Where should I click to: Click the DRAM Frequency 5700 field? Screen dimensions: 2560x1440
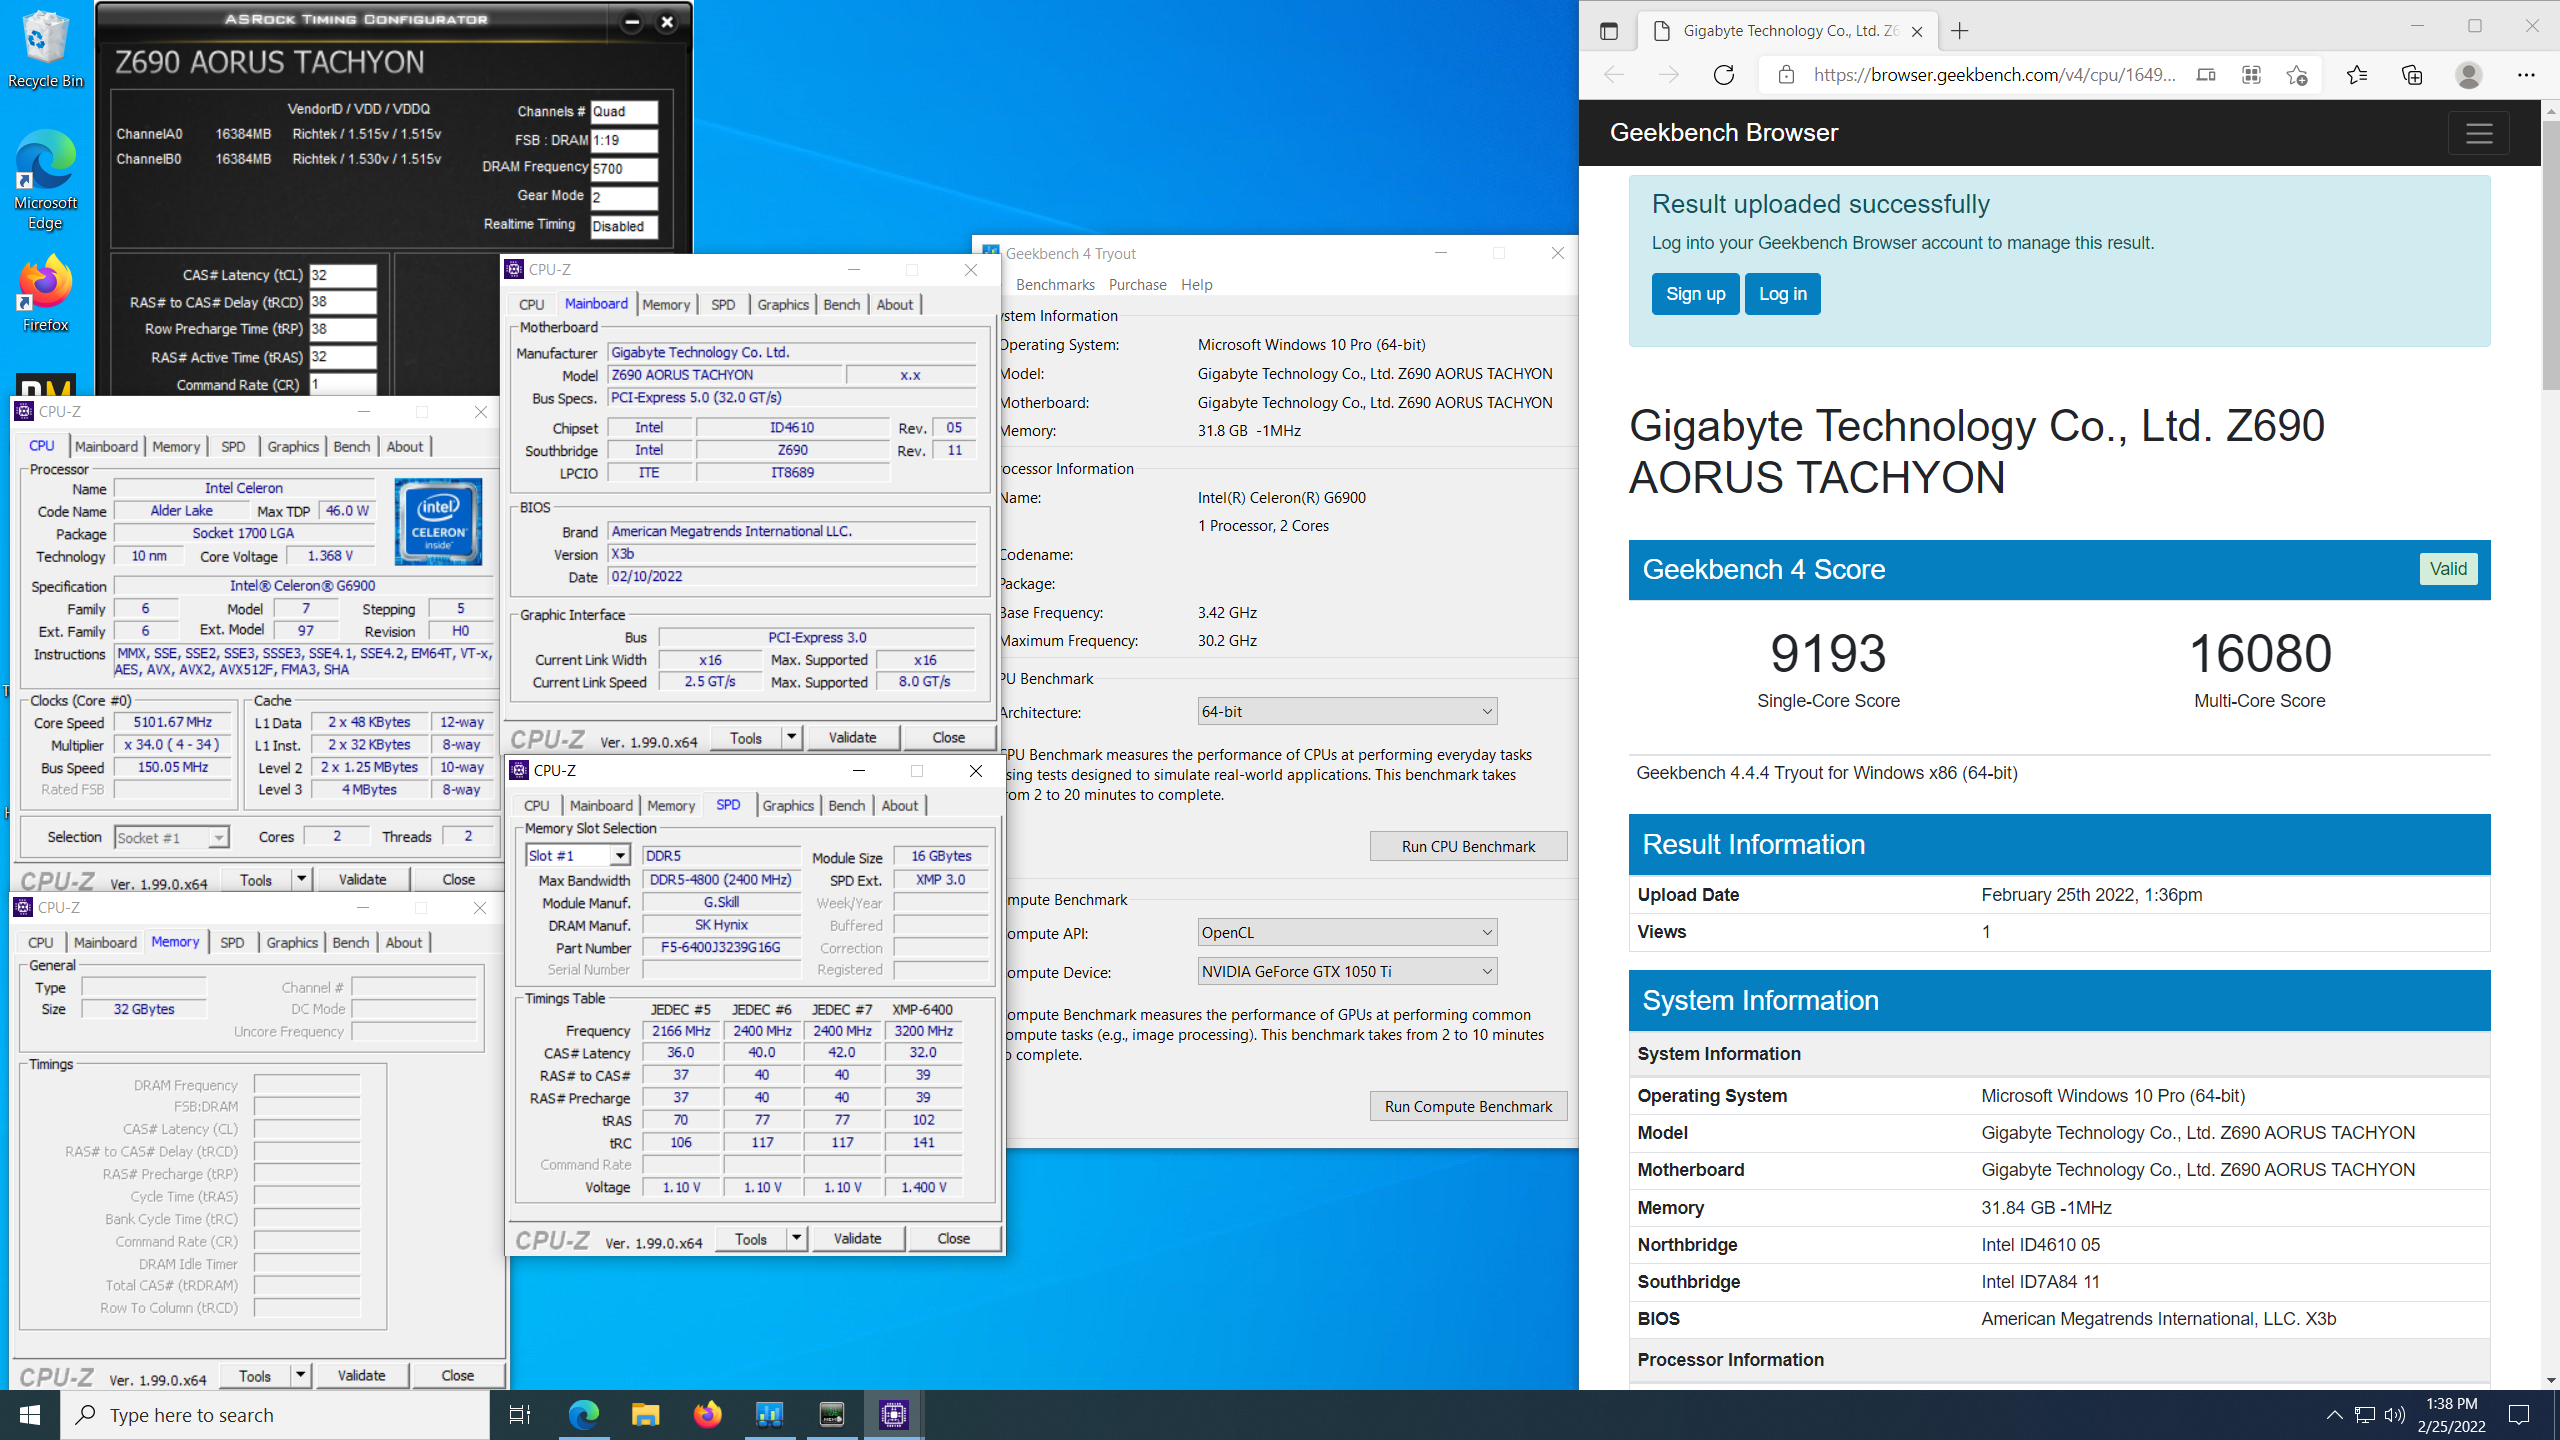[624, 169]
